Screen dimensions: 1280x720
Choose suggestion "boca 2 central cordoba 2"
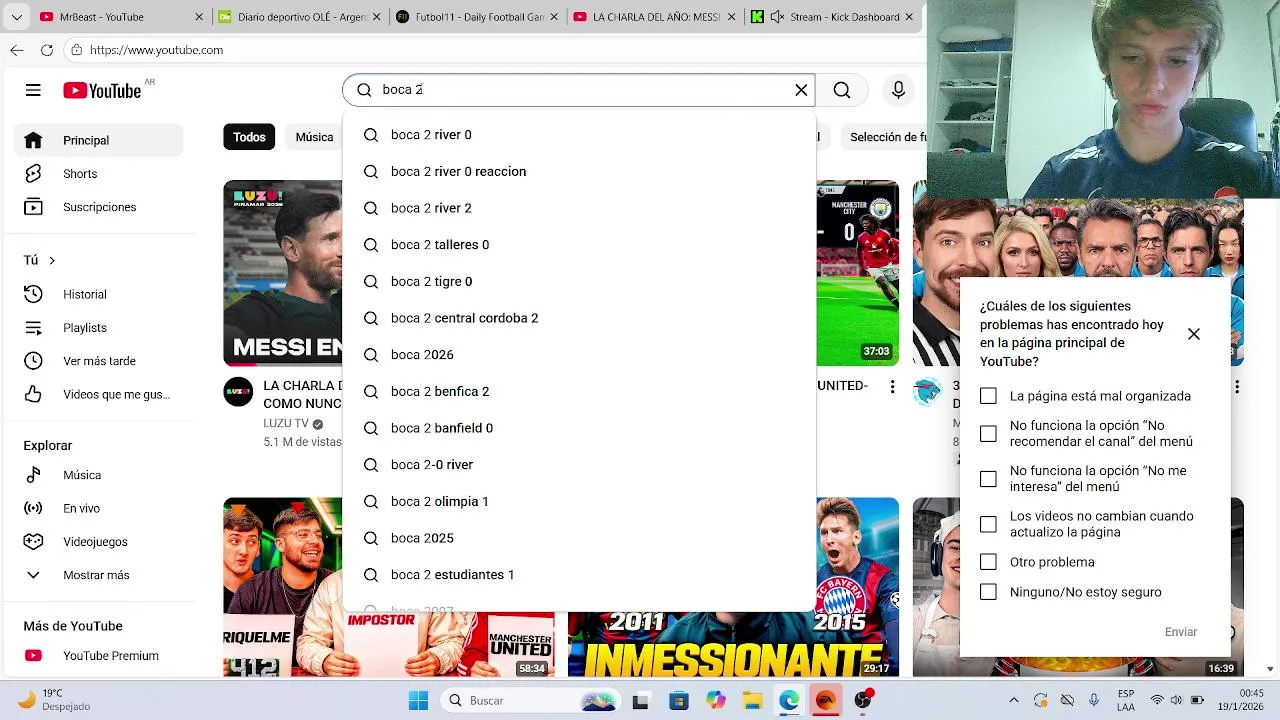579,318
